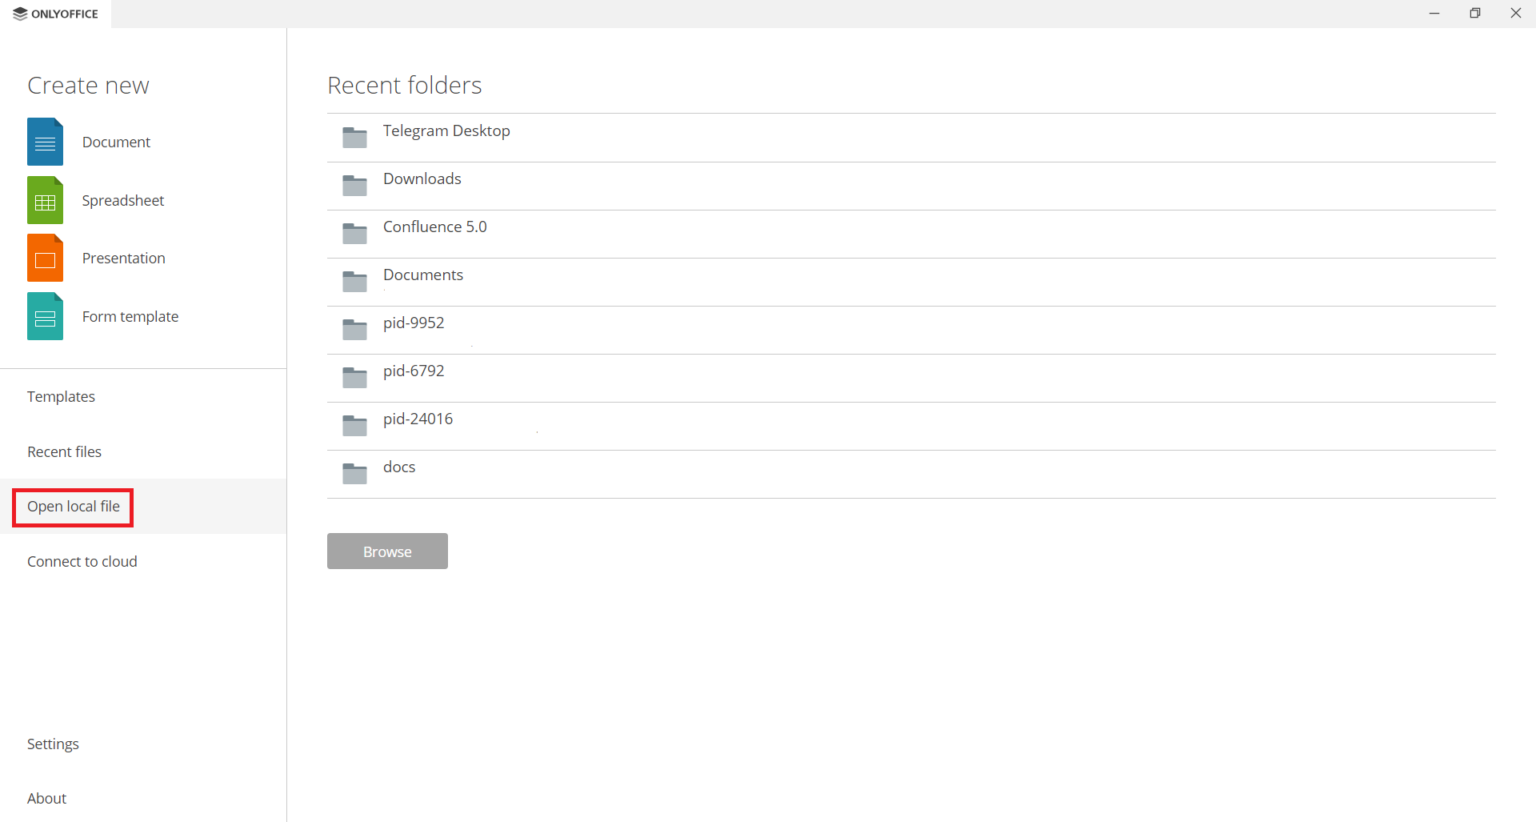
Task: Click the docs folder icon
Action: click(x=355, y=473)
